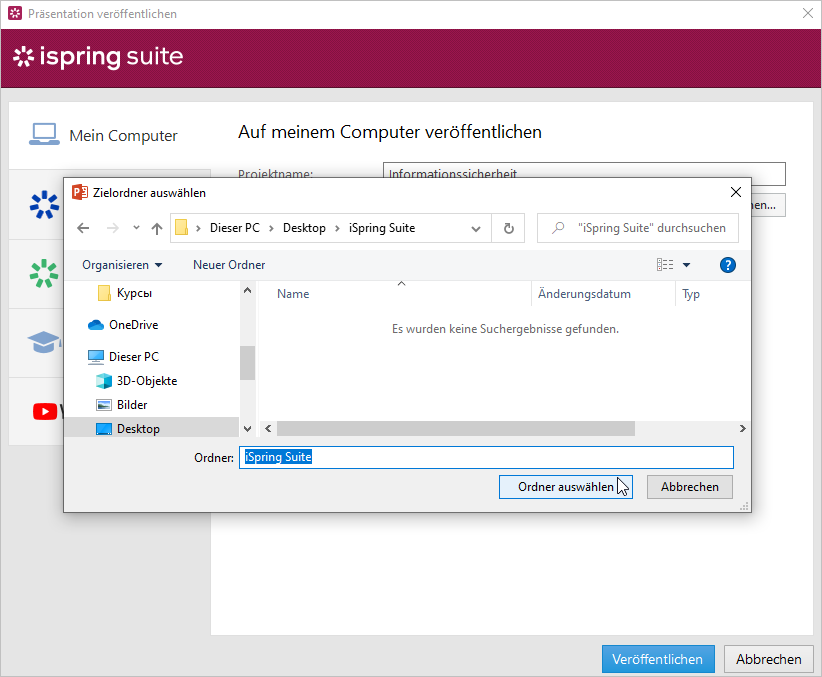The height and width of the screenshot is (677, 822).
Task: Create a Neuer Ordner
Action: (229, 265)
